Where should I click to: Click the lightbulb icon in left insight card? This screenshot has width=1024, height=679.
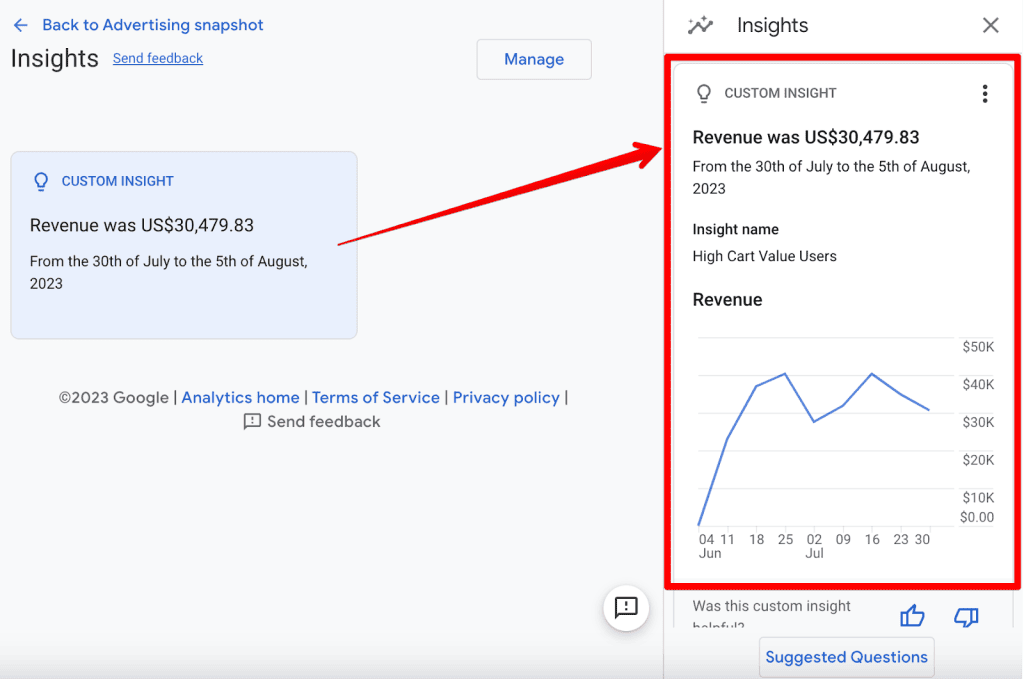tap(41, 181)
